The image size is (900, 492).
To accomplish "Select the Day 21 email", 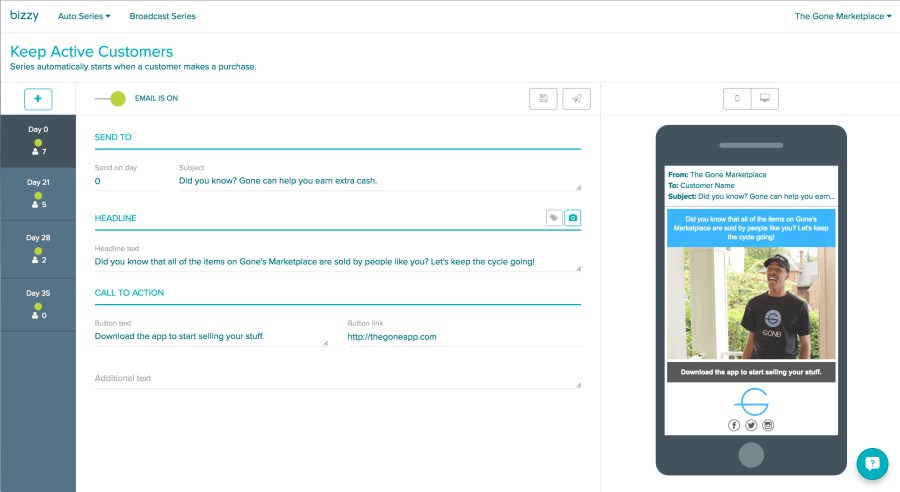I will (38, 194).
